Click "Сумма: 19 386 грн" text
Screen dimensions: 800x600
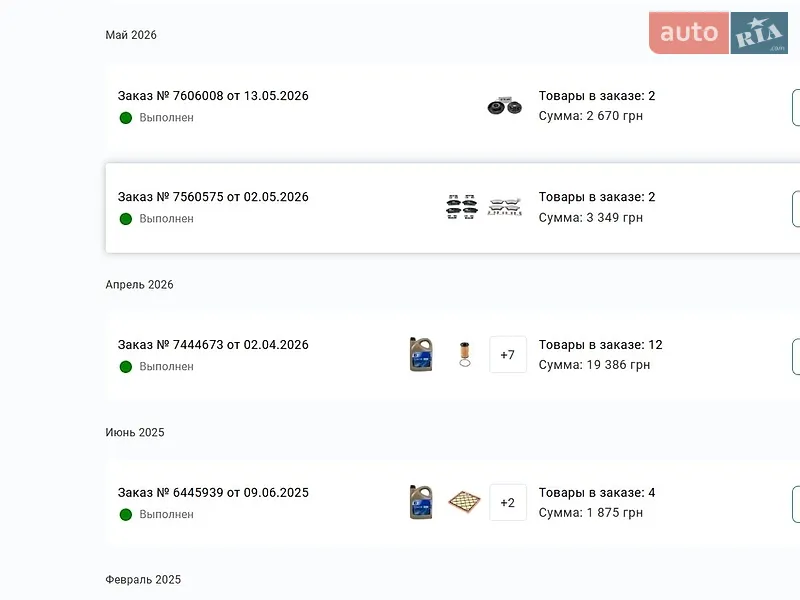(x=594, y=365)
